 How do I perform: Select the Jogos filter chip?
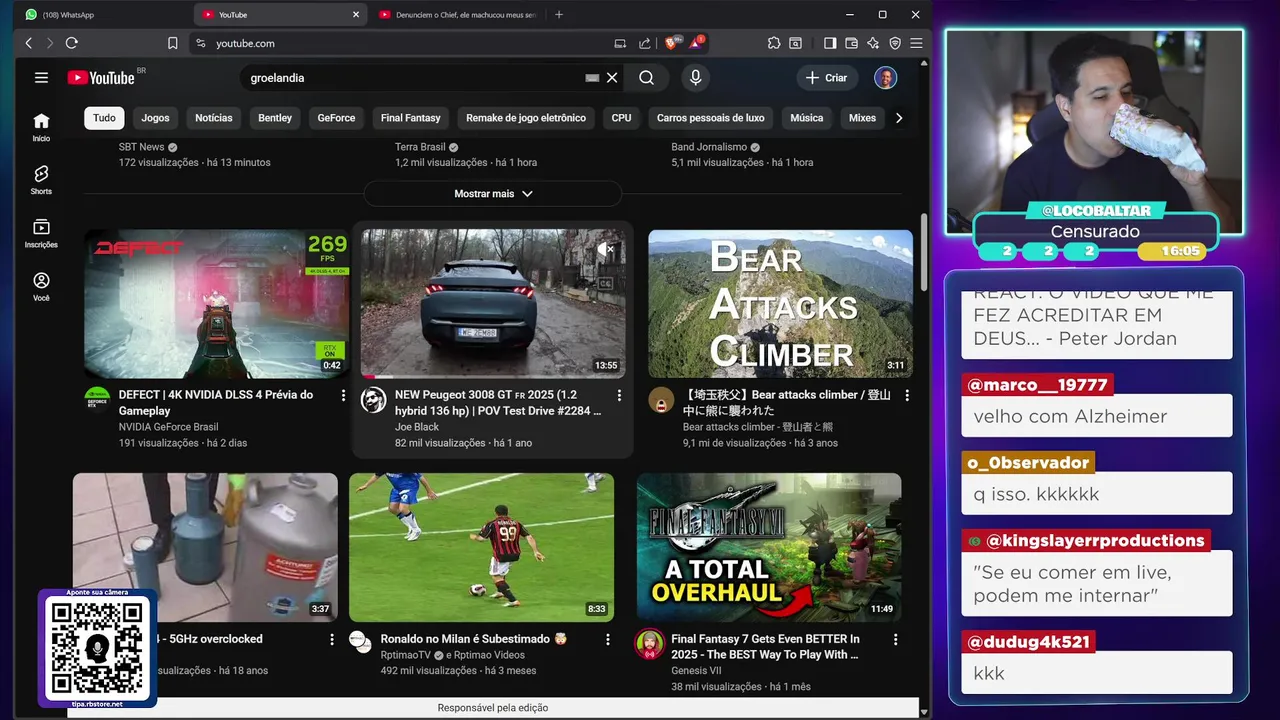(x=155, y=118)
